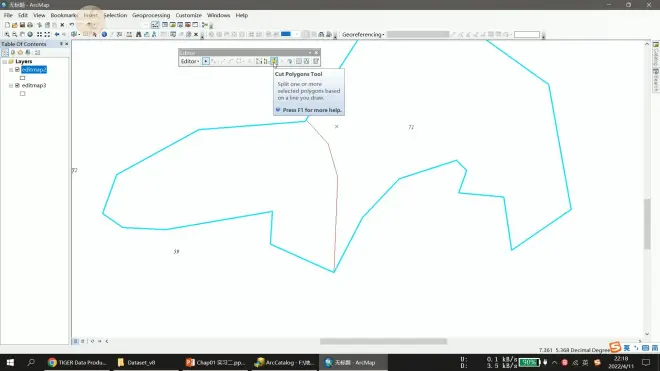Viewport: 660px width, 371px height.
Task: Collapse the editmap3 layer legend
Action: (11, 85)
